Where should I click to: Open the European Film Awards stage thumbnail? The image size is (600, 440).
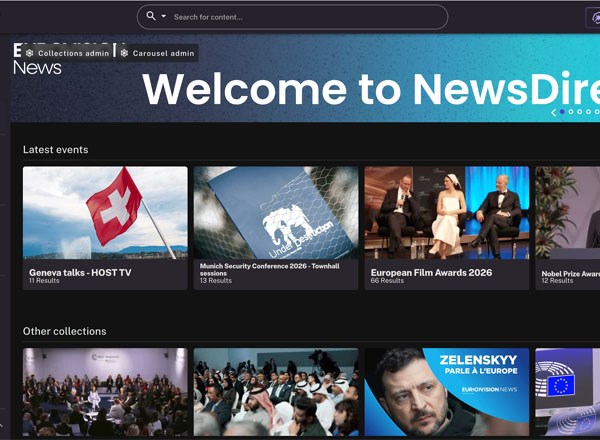click(447, 213)
